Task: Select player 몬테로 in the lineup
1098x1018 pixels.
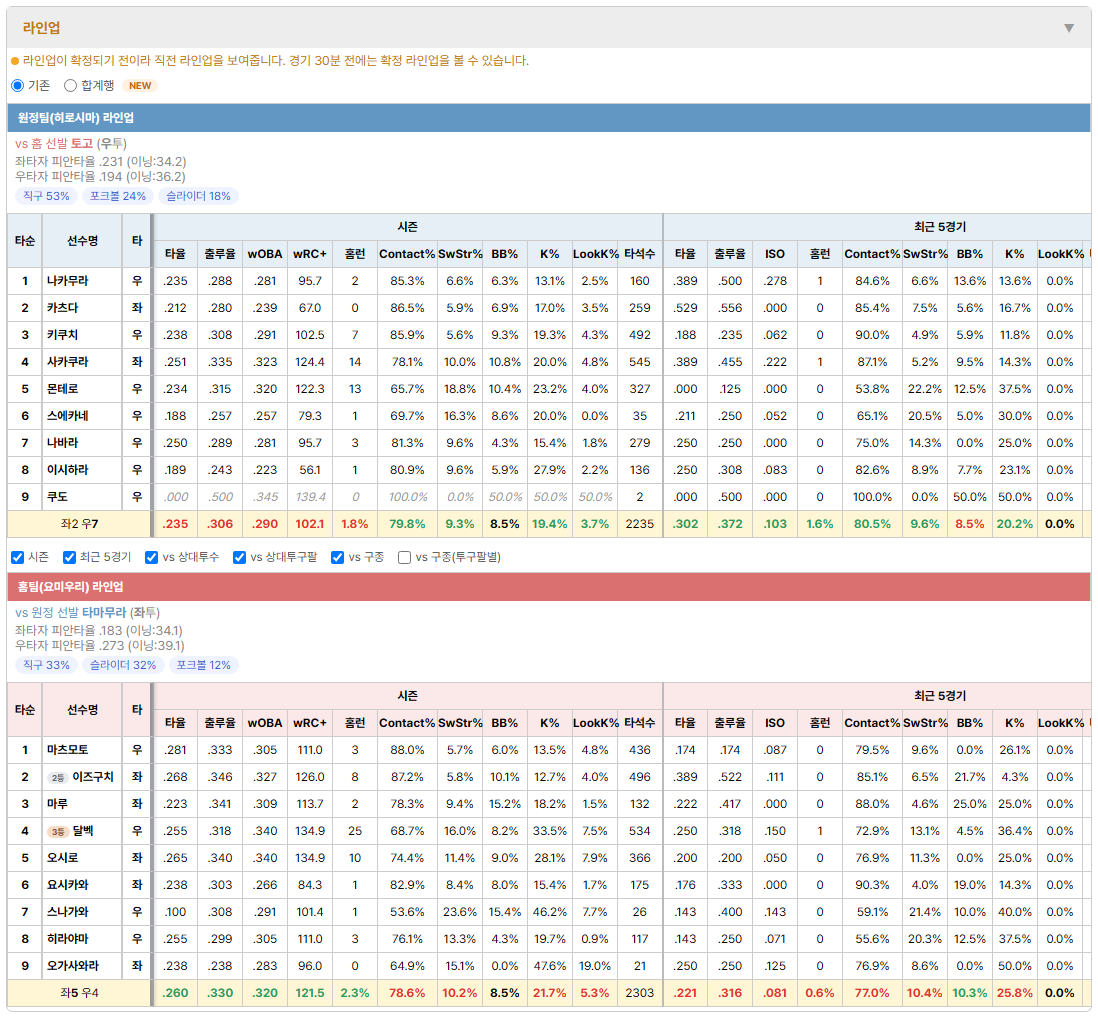Action: (x=62, y=389)
